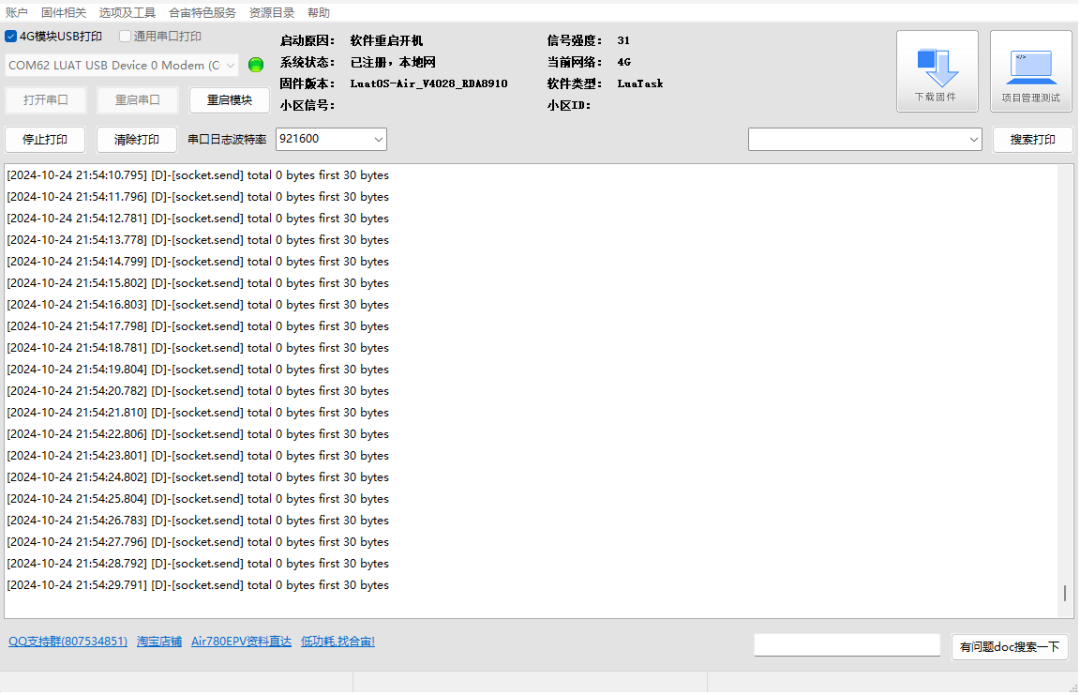Click the log area vertical scrollbar thumb
Image resolution: width=1080 pixels, height=695 pixels.
click(1065, 592)
